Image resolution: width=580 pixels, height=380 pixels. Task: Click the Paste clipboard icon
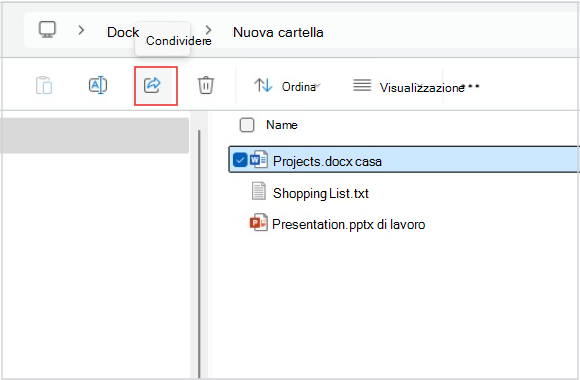pos(44,85)
